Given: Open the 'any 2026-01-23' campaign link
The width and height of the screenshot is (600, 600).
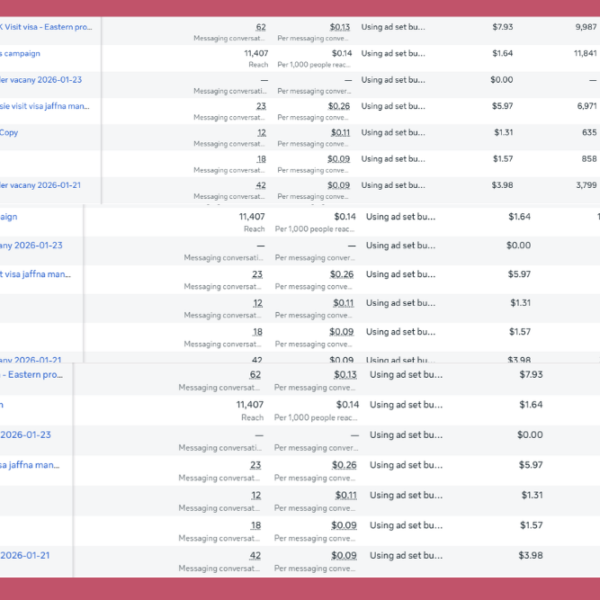Looking at the screenshot, I should pos(31,245).
